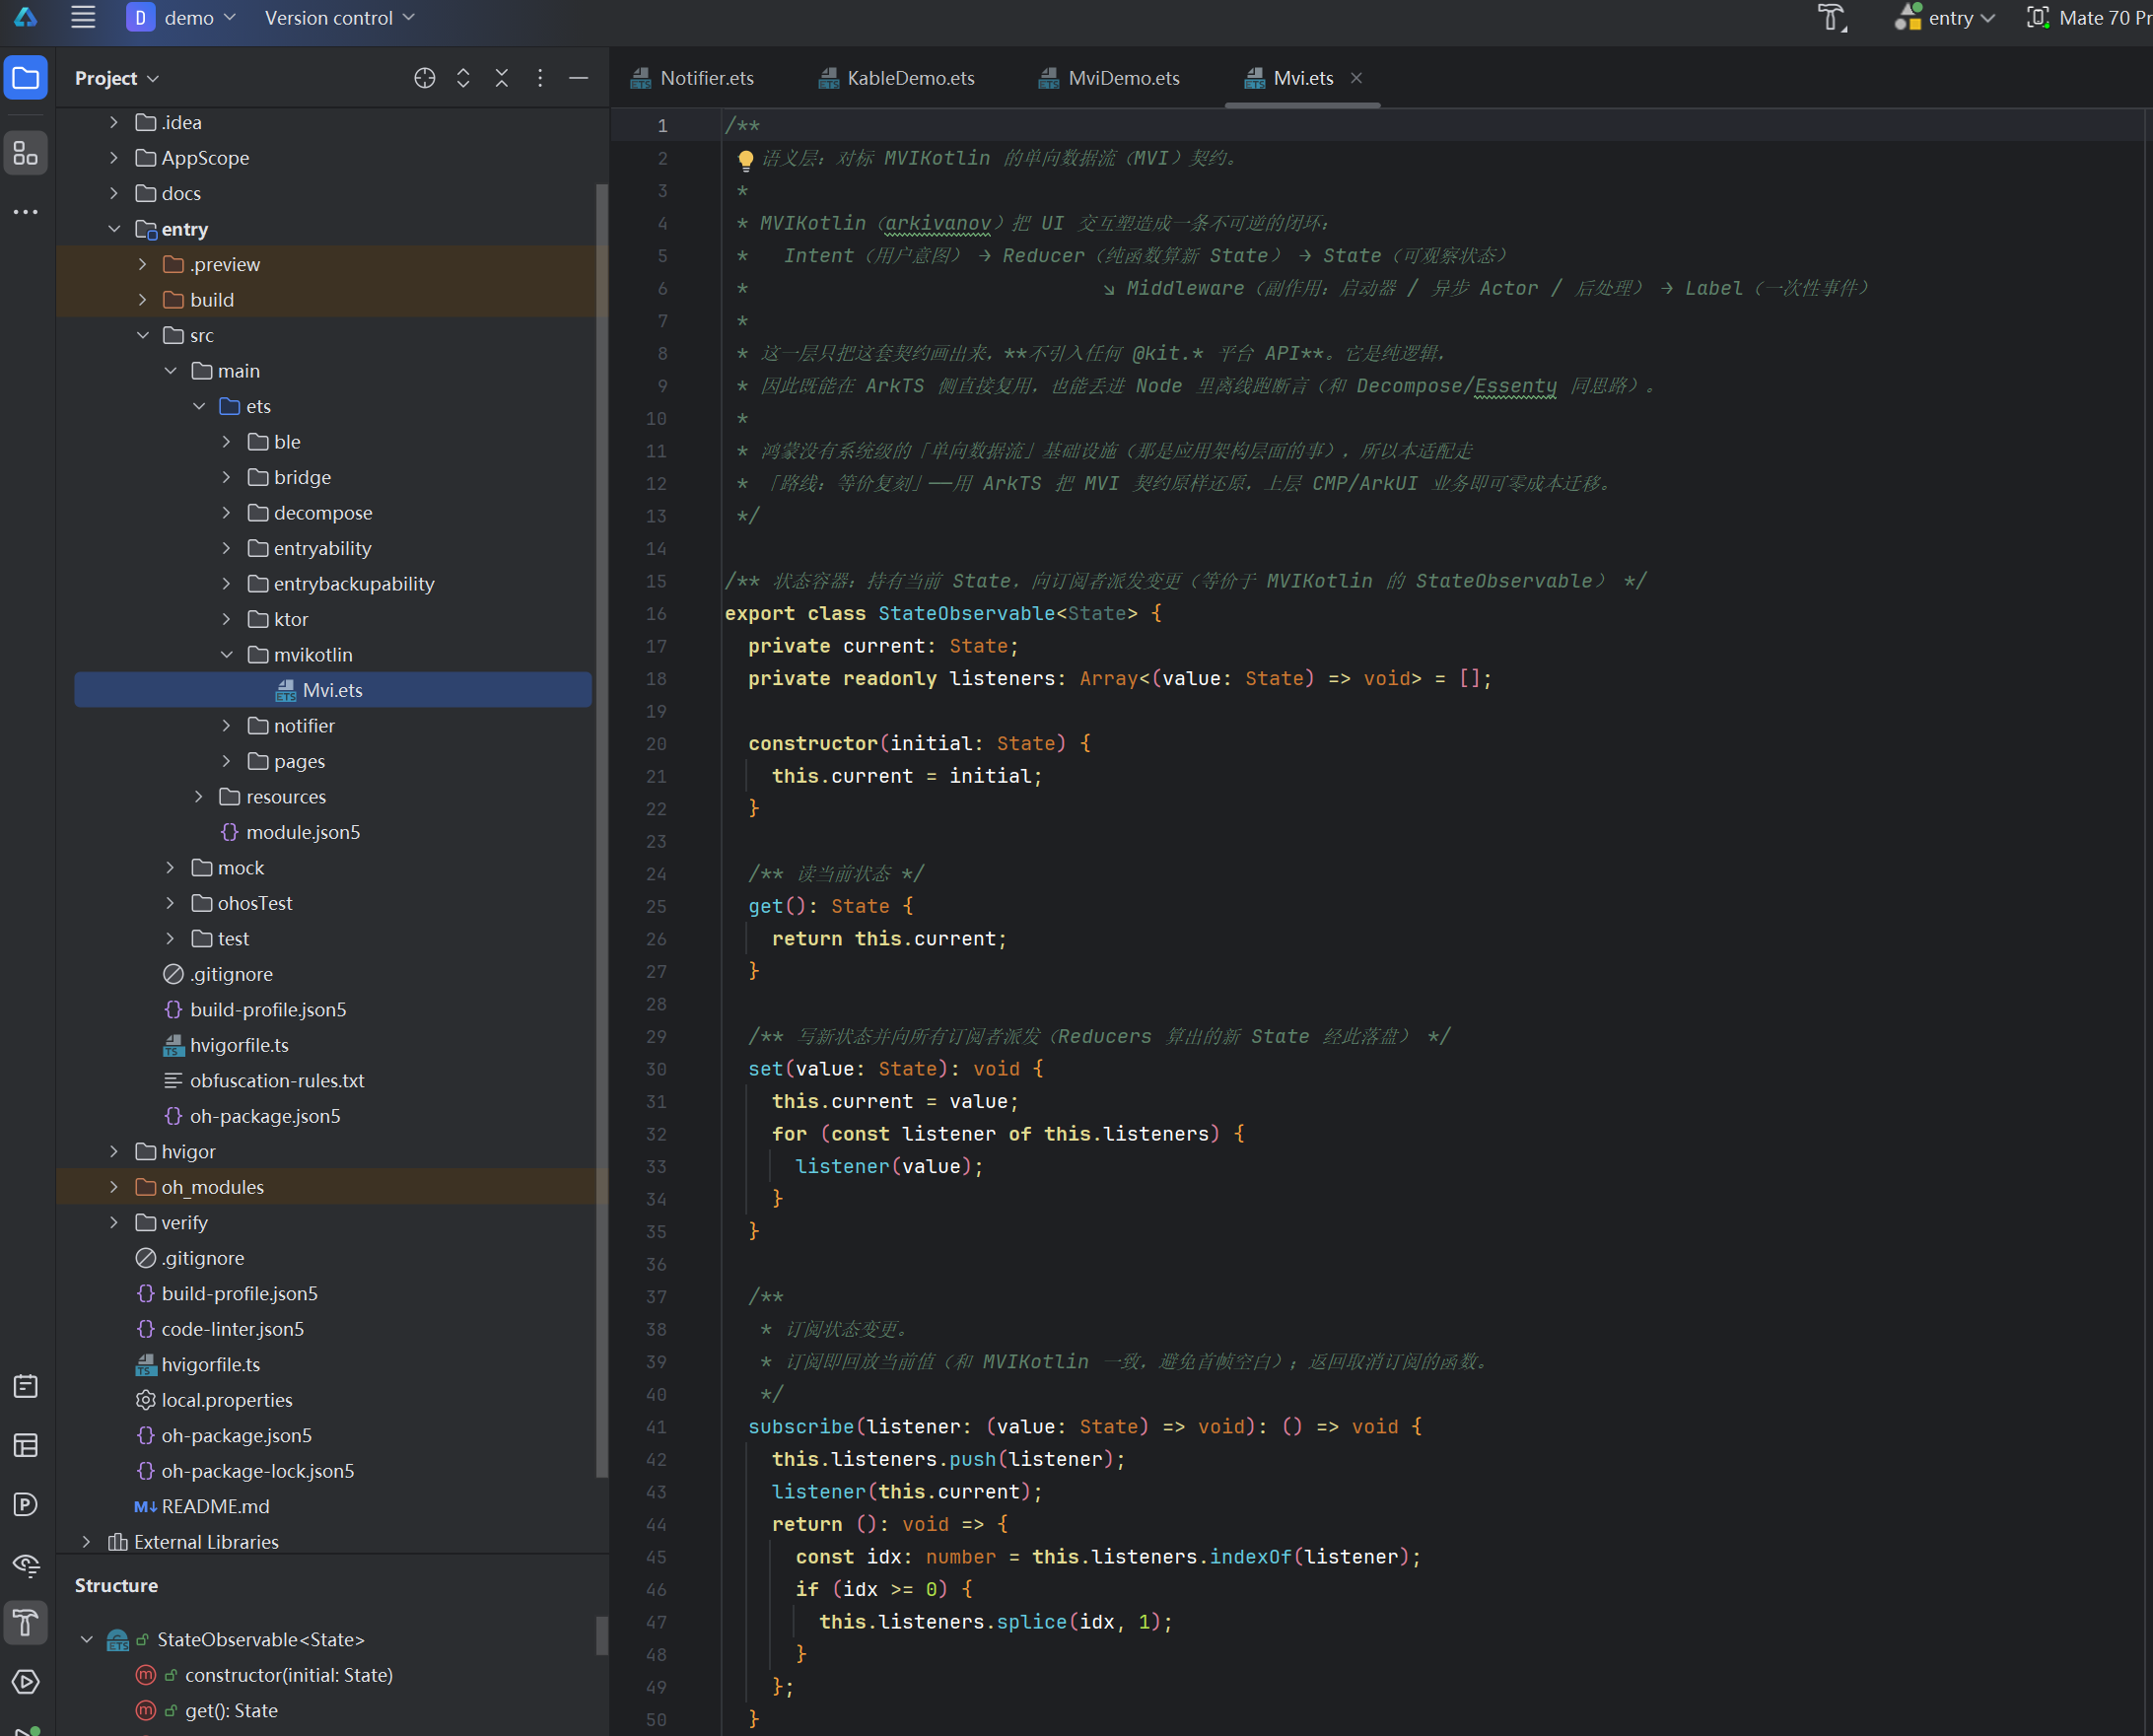Select opened file crosshair icon in Project panel
The width and height of the screenshot is (2153, 1736).
[425, 78]
